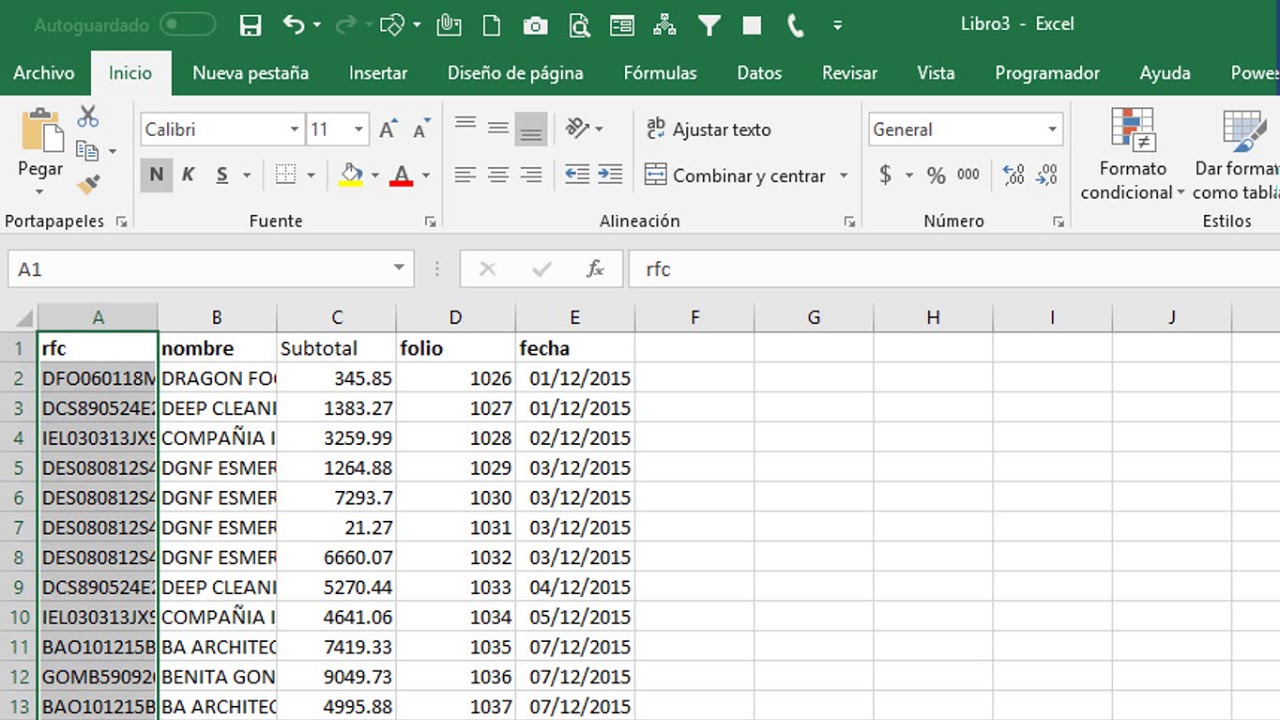Align text to middle of cell
Screen dimensions: 1280x720
coord(498,127)
